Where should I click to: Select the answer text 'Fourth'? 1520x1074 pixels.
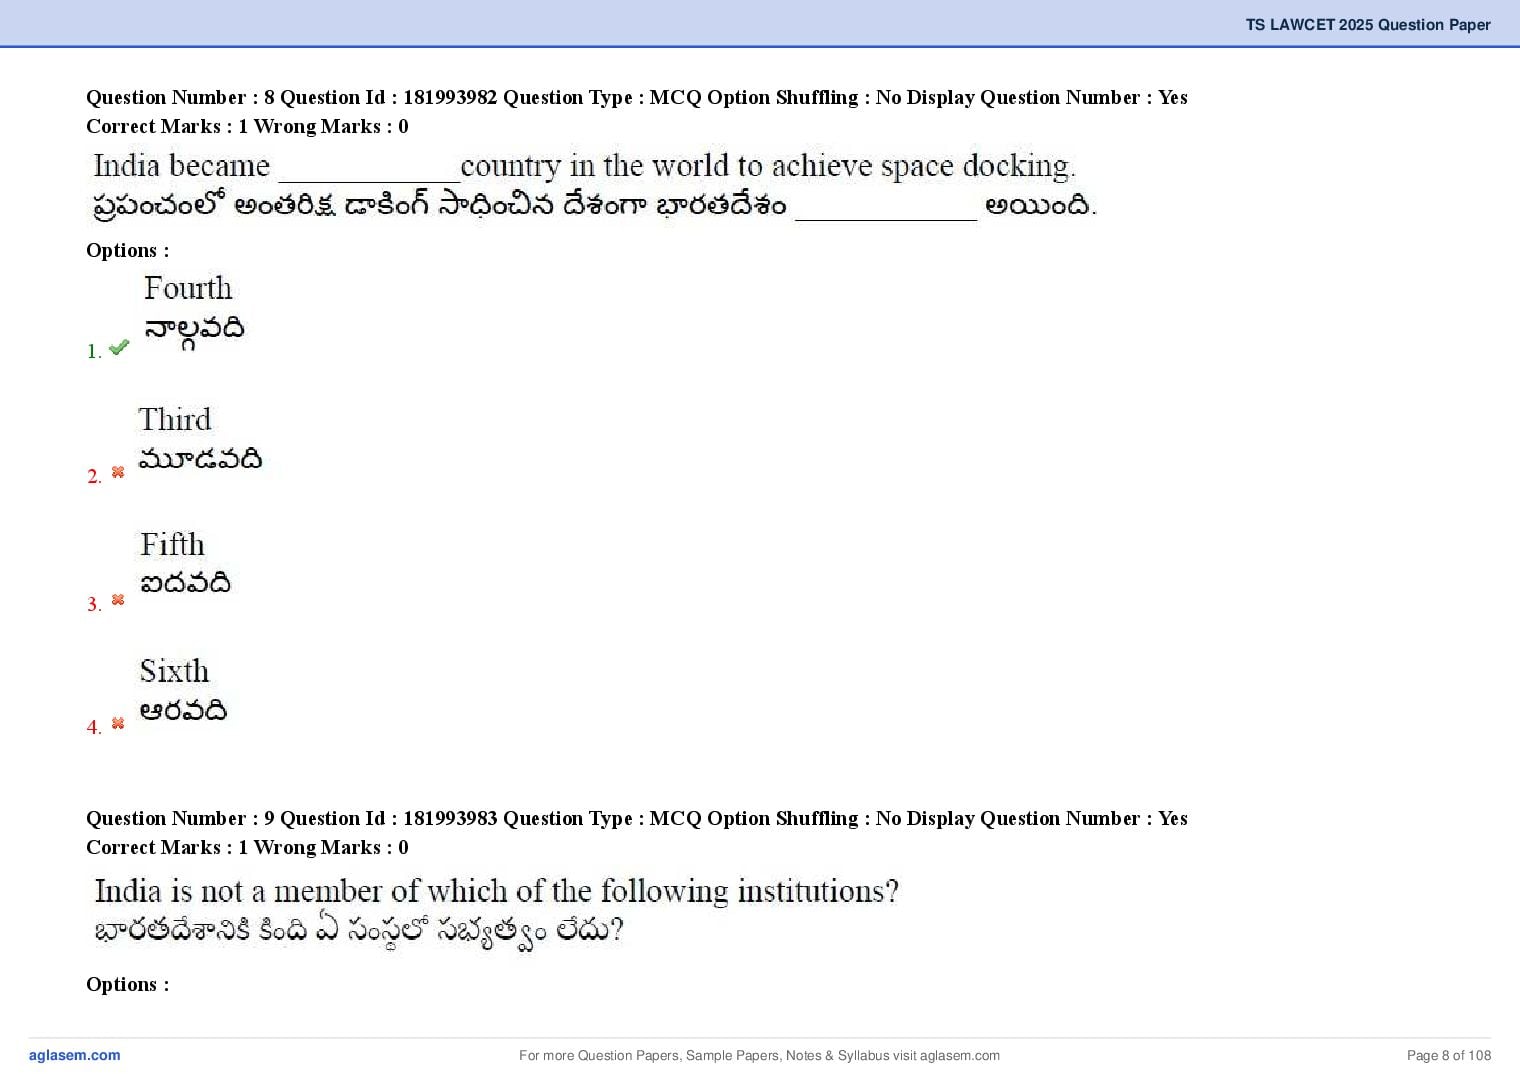[x=188, y=288]
